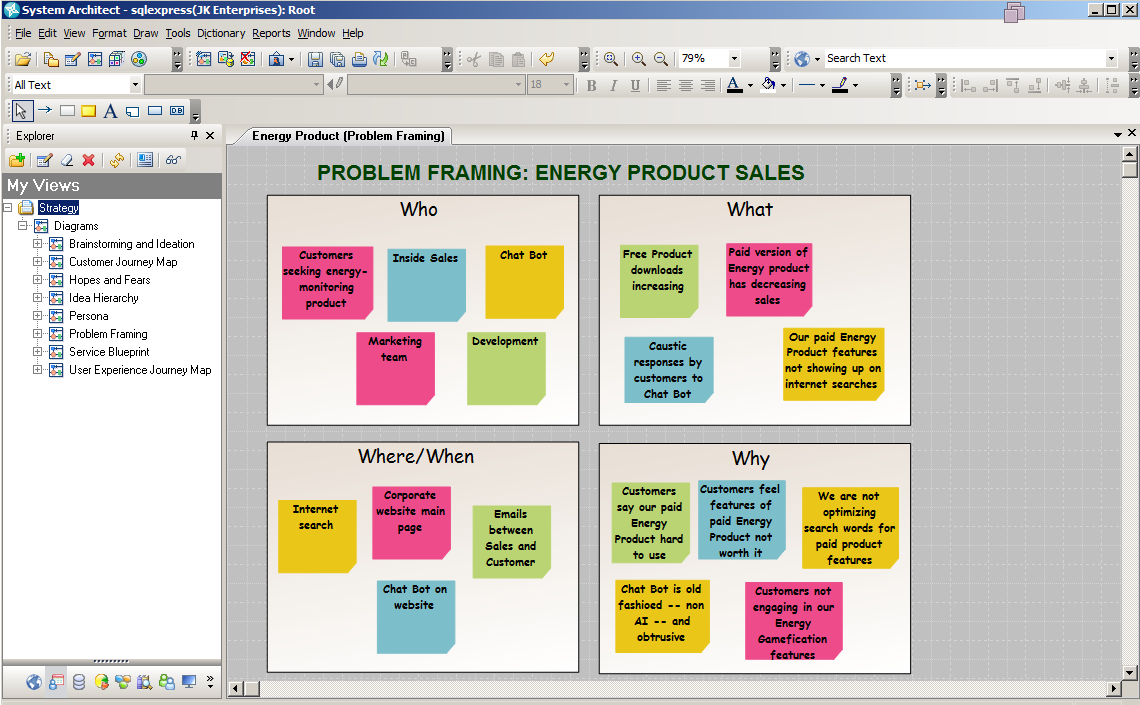Set right text alignment
Image resolution: width=1140 pixels, height=705 pixels.
tap(707, 86)
